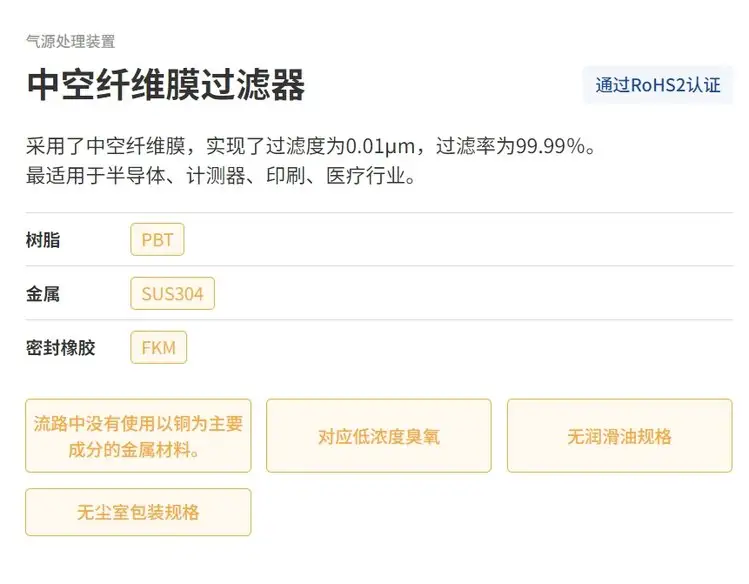Open the 气源处理装置 category link
The image size is (749, 584).
[x=70, y=41]
